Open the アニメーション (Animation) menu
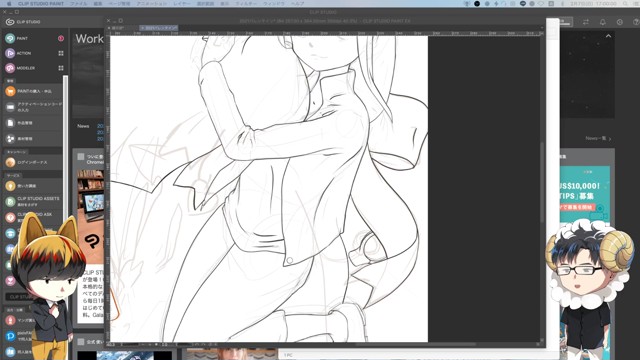 (151, 3)
